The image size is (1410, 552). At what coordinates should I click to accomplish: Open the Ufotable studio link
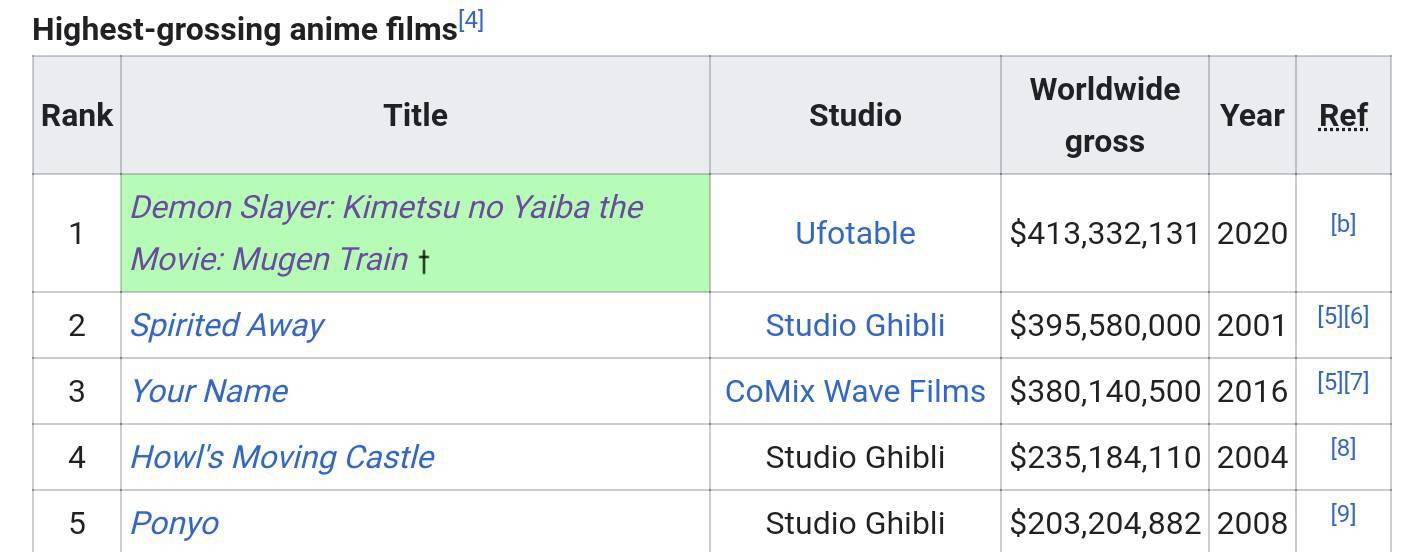point(855,233)
